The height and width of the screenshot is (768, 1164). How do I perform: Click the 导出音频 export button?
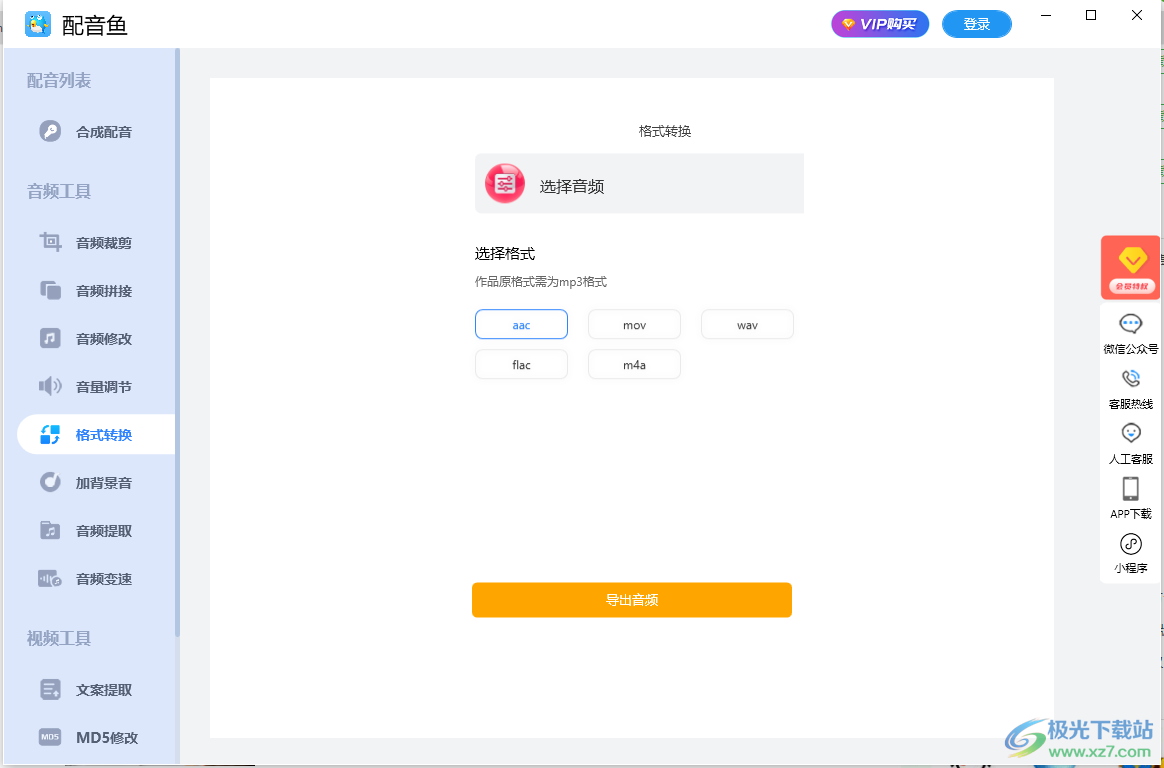click(632, 600)
